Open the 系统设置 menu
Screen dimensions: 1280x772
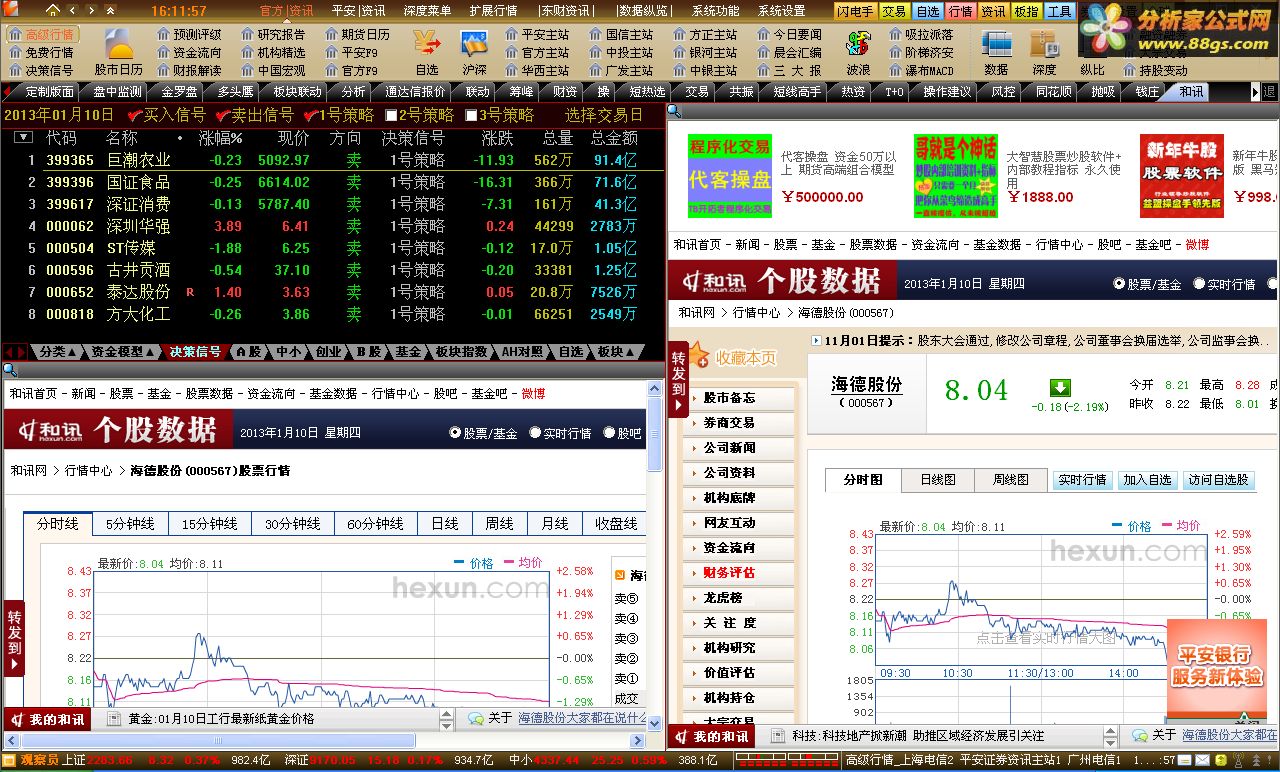781,11
